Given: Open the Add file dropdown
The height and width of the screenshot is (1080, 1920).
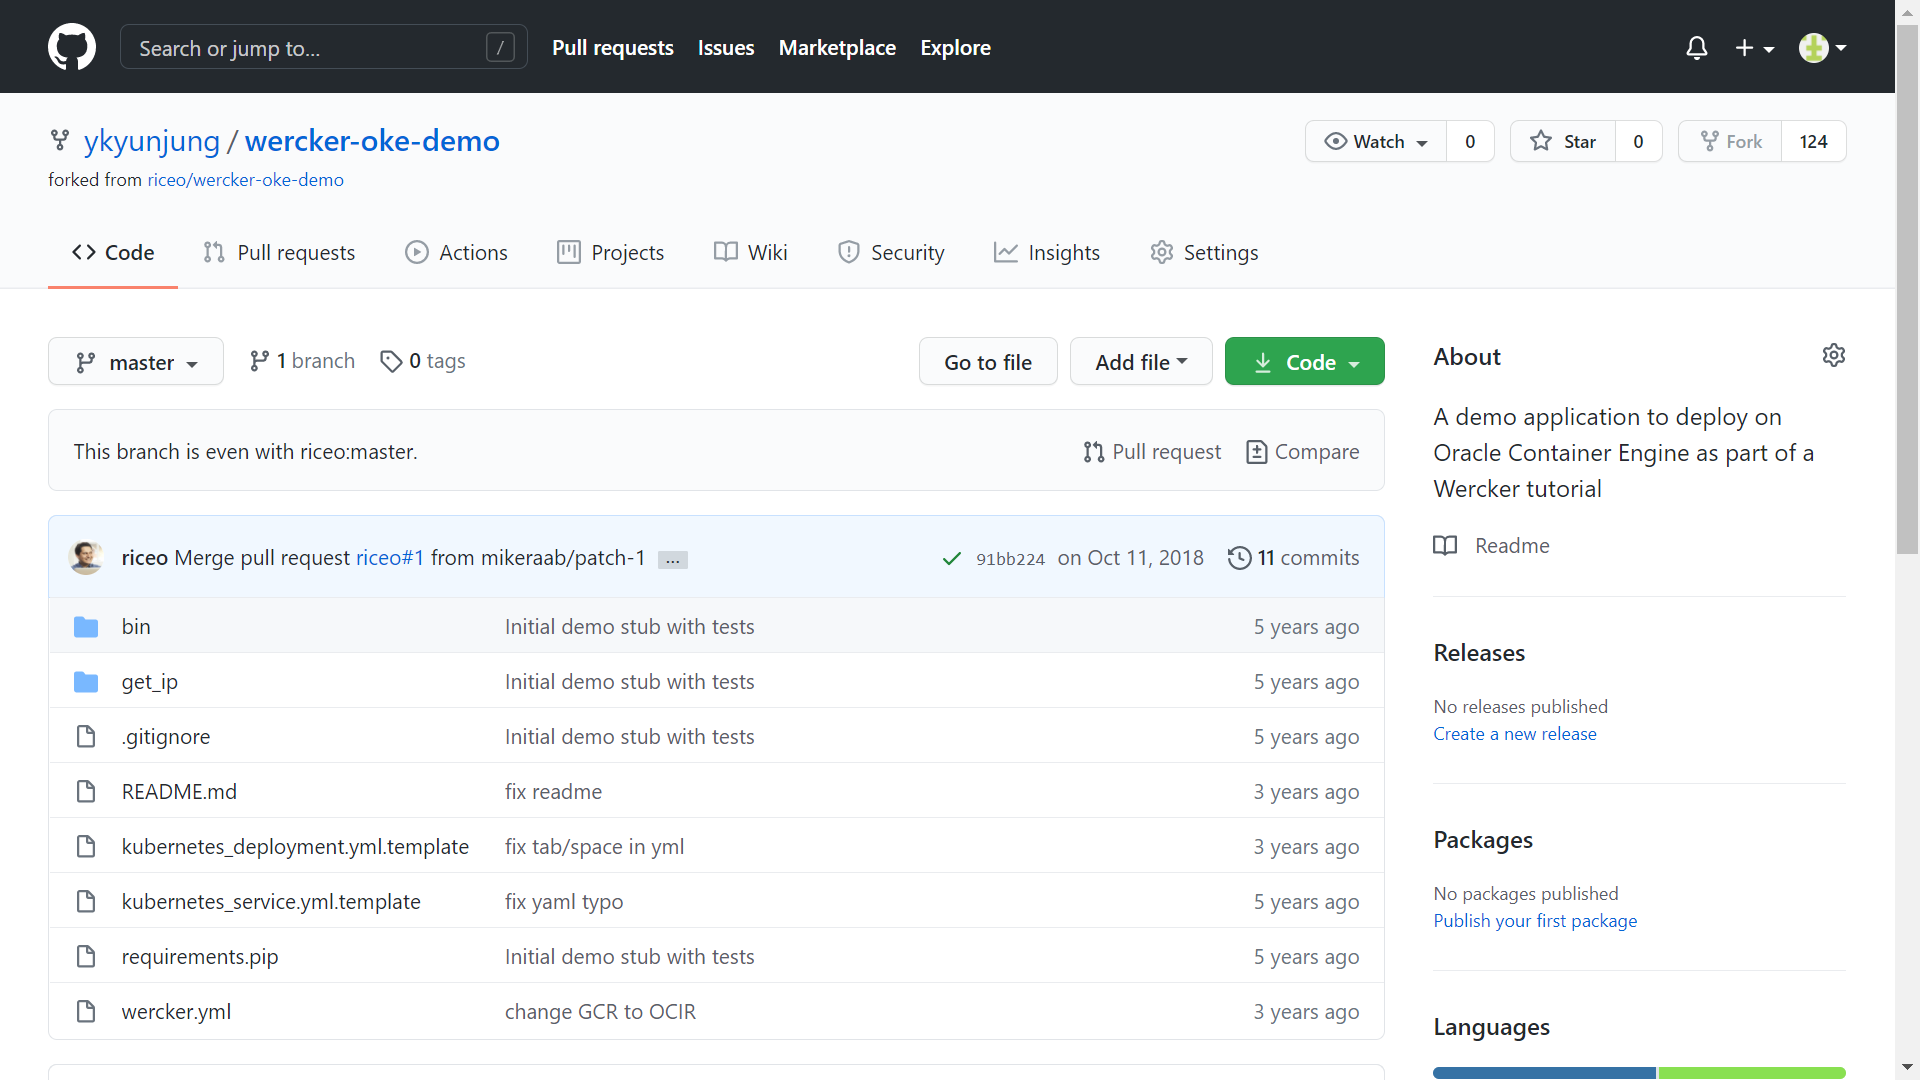Looking at the screenshot, I should point(1140,362).
